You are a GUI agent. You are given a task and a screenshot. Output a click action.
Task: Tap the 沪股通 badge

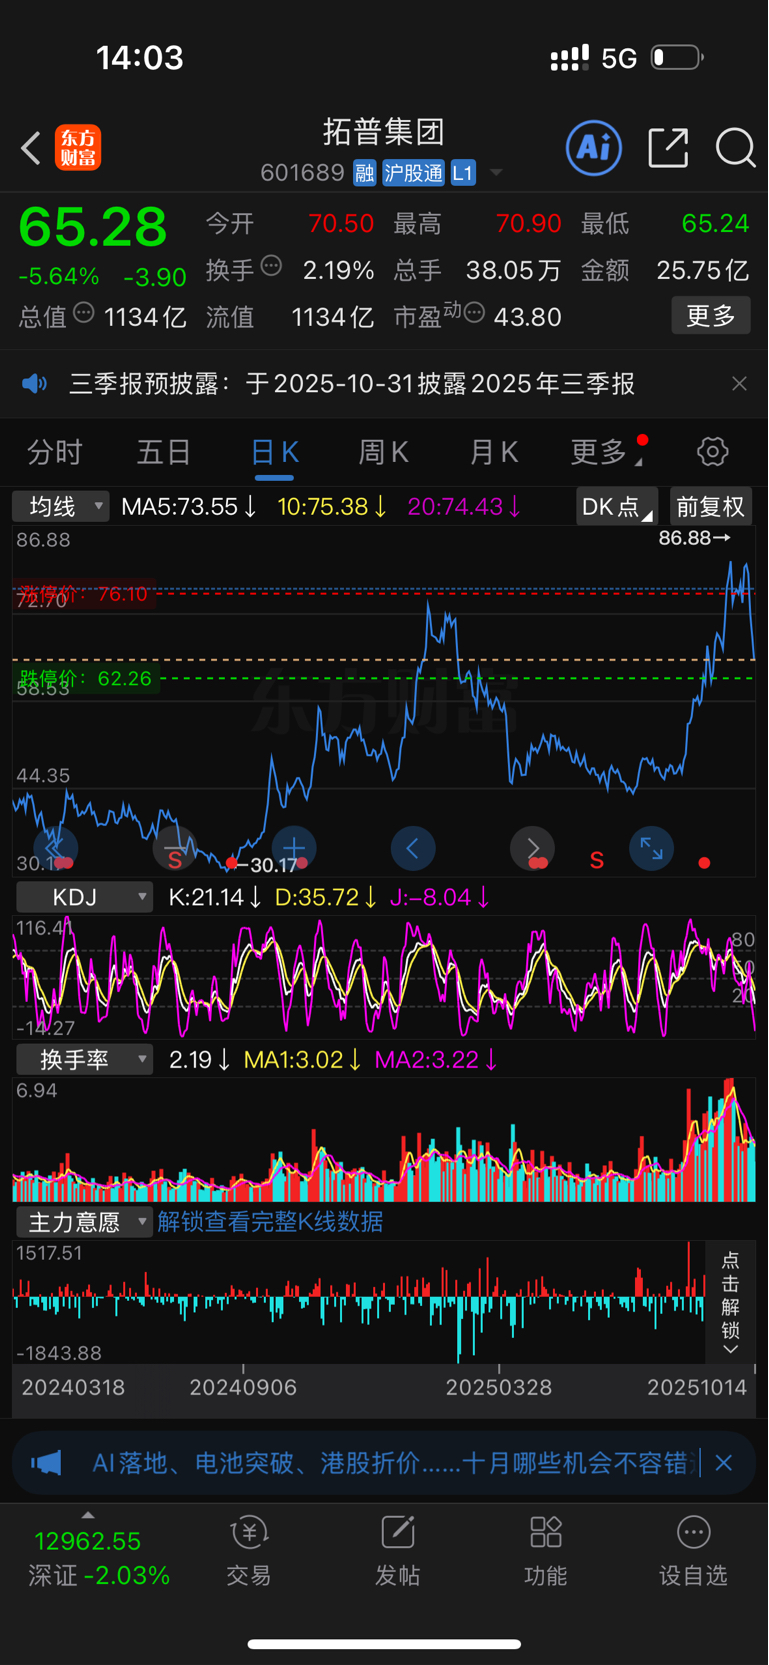point(413,174)
